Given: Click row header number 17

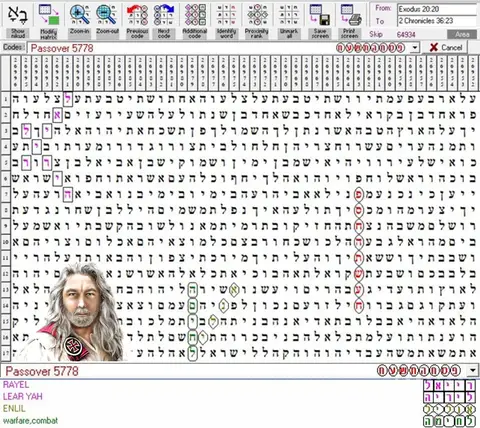Looking at the screenshot, I should point(6,353).
